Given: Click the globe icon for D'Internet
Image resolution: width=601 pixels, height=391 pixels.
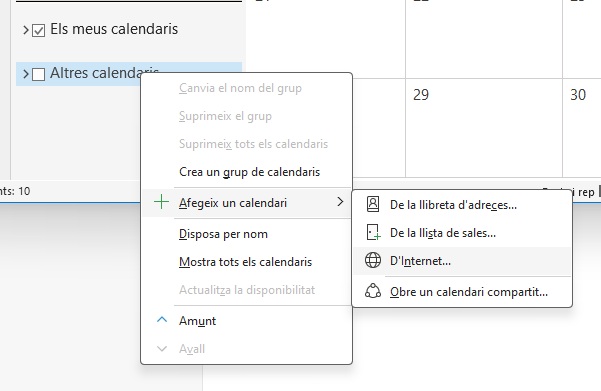Looking at the screenshot, I should [373, 260].
